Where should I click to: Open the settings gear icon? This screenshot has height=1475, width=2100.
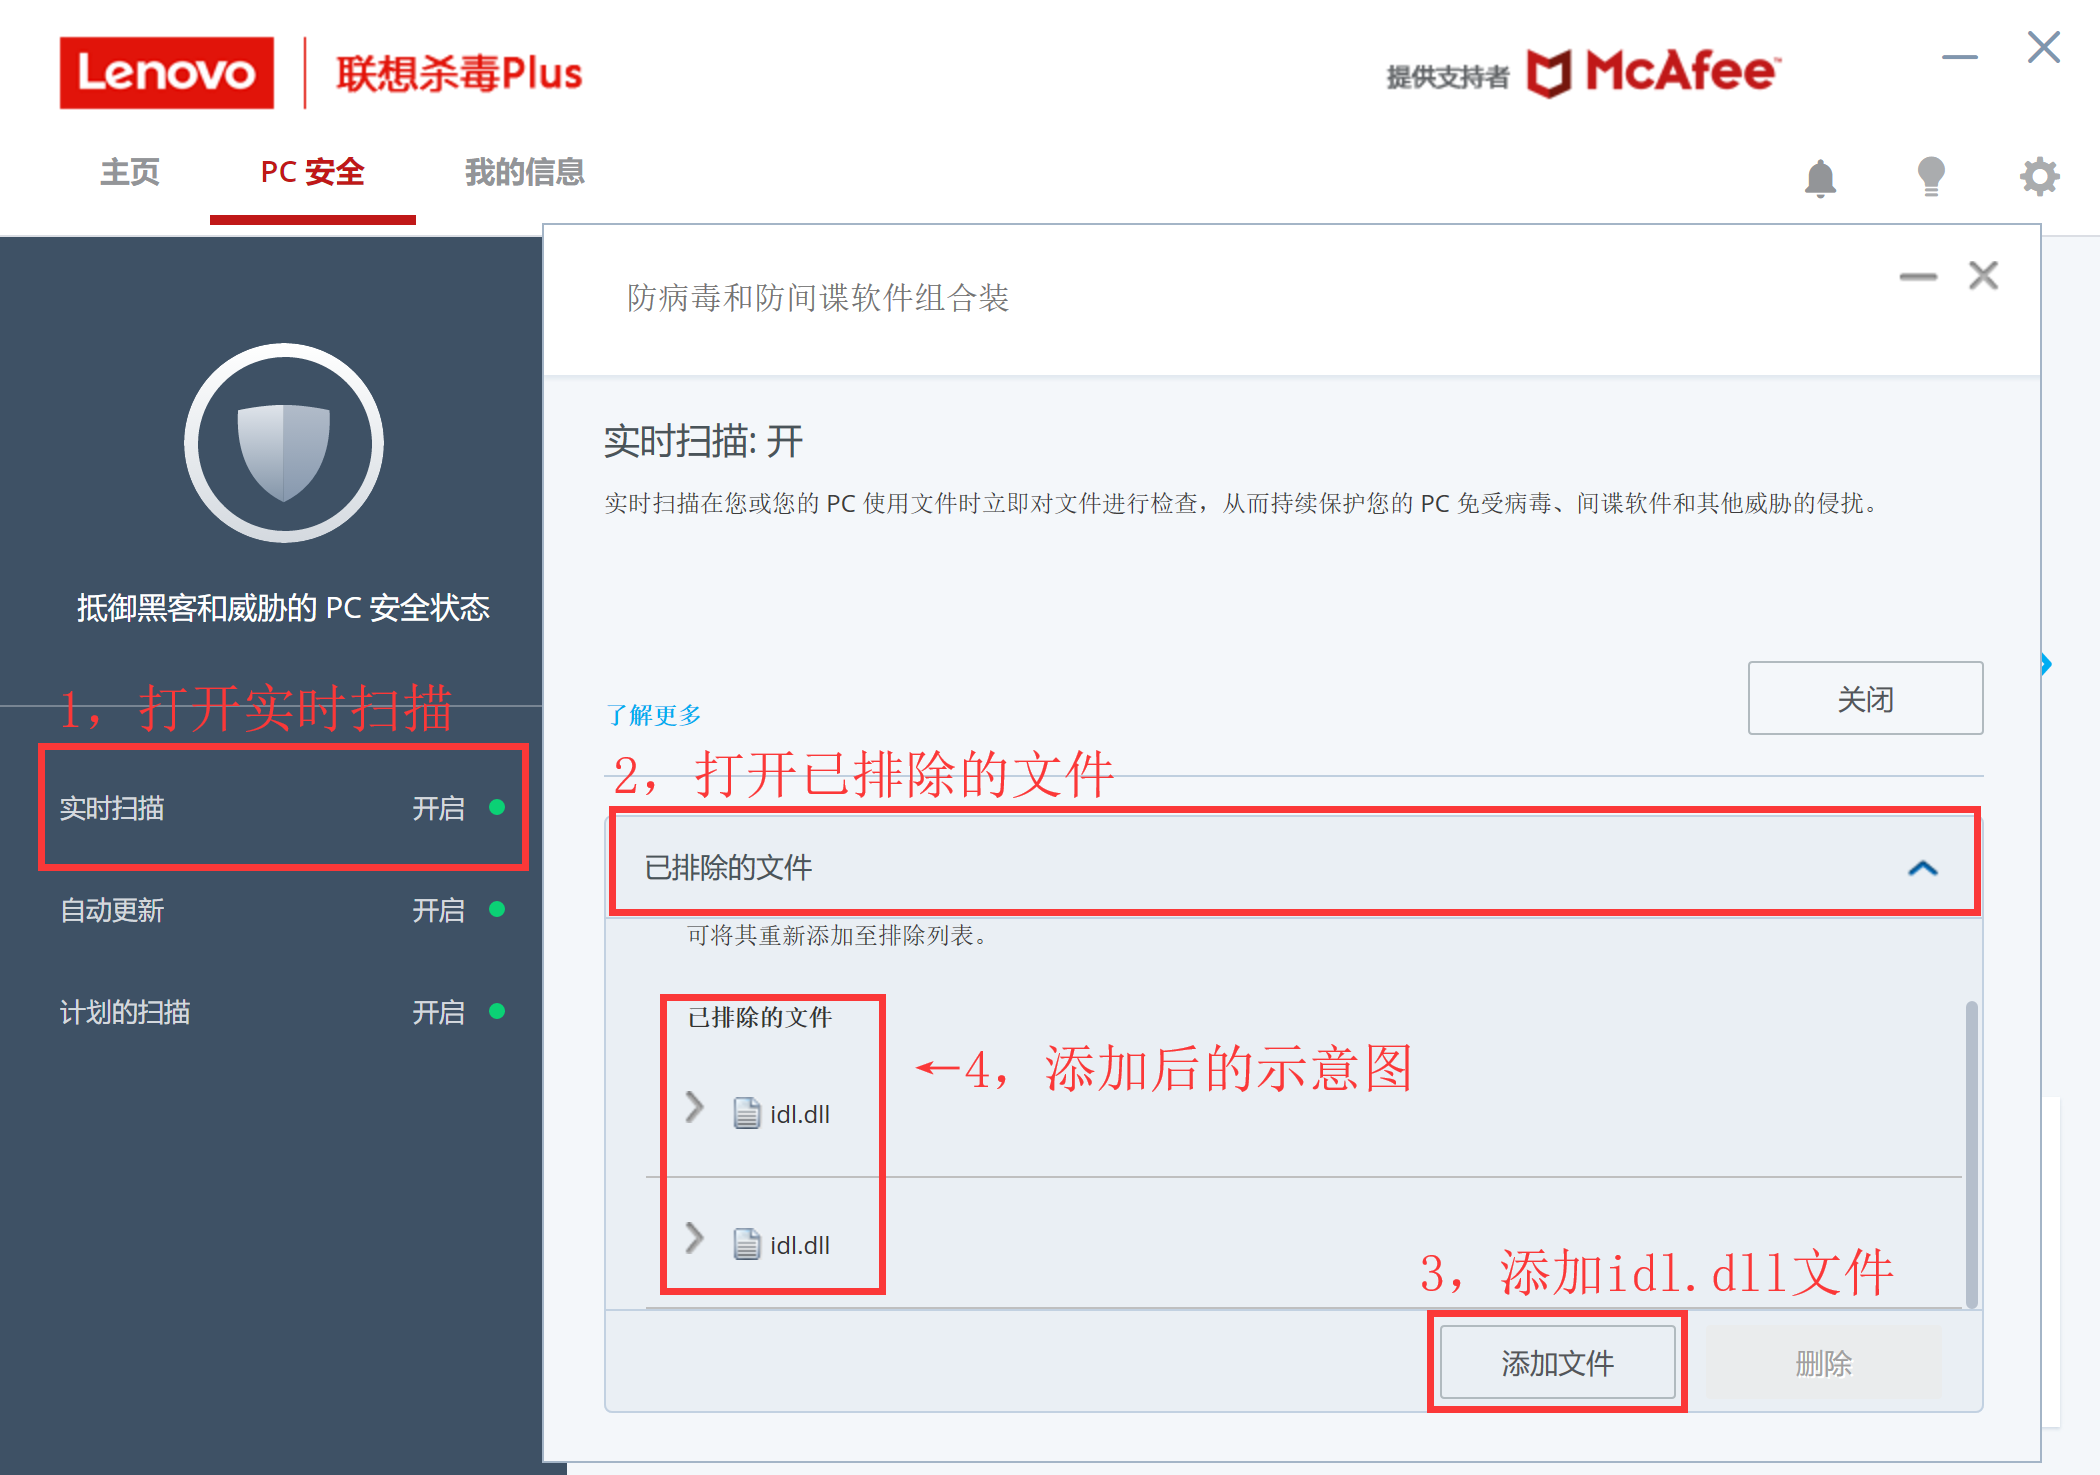[x=2038, y=176]
